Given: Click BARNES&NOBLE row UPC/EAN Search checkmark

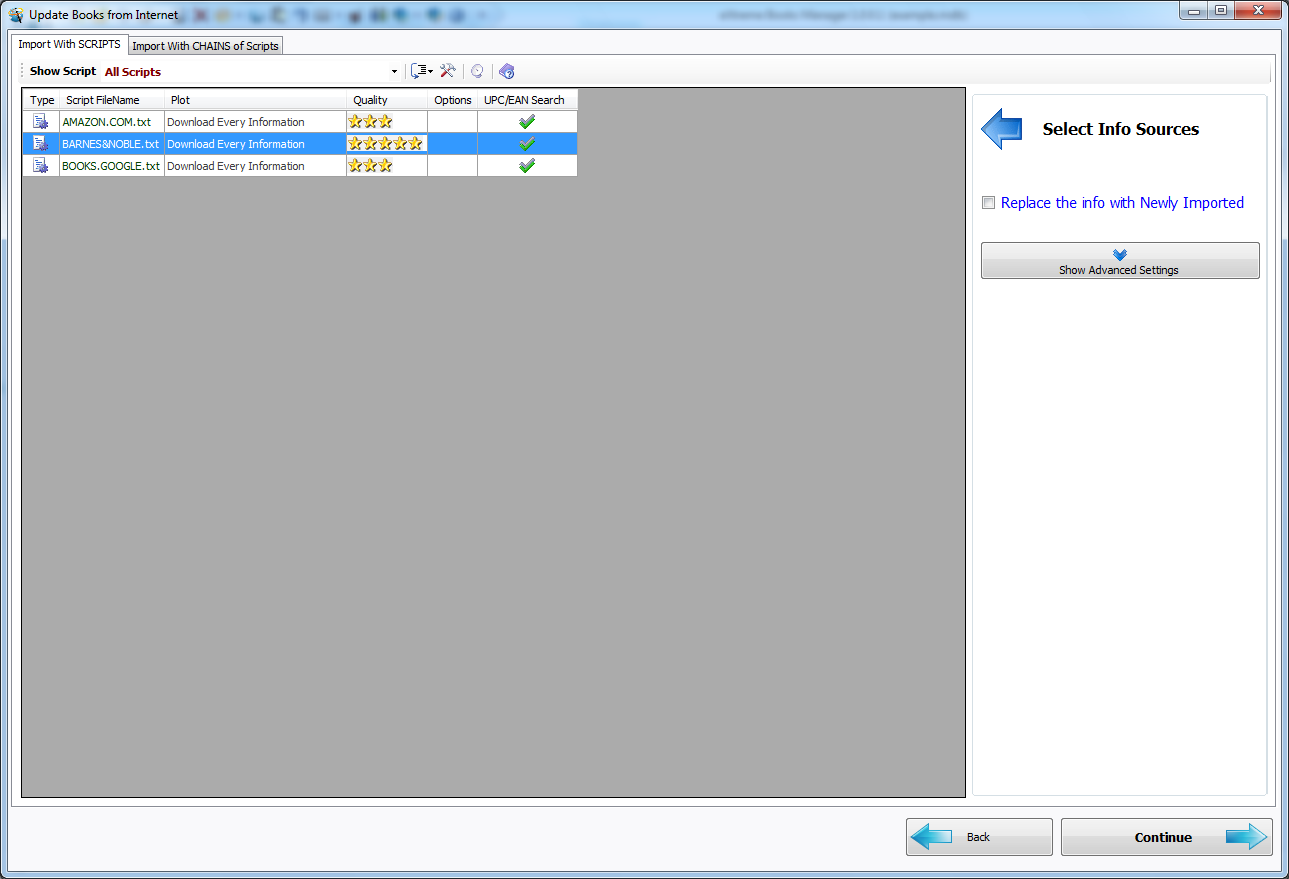Looking at the screenshot, I should tap(527, 144).
